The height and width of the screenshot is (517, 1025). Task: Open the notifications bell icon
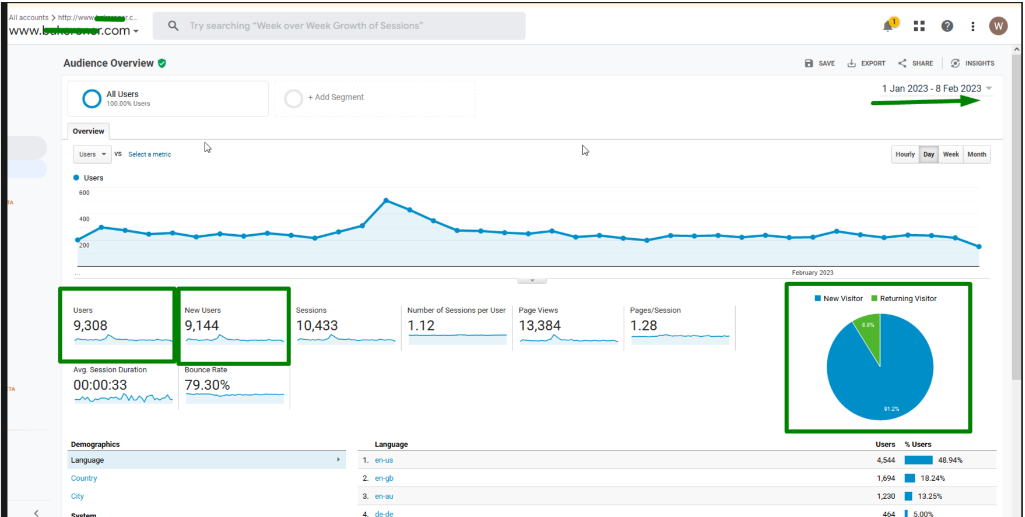coord(889,26)
